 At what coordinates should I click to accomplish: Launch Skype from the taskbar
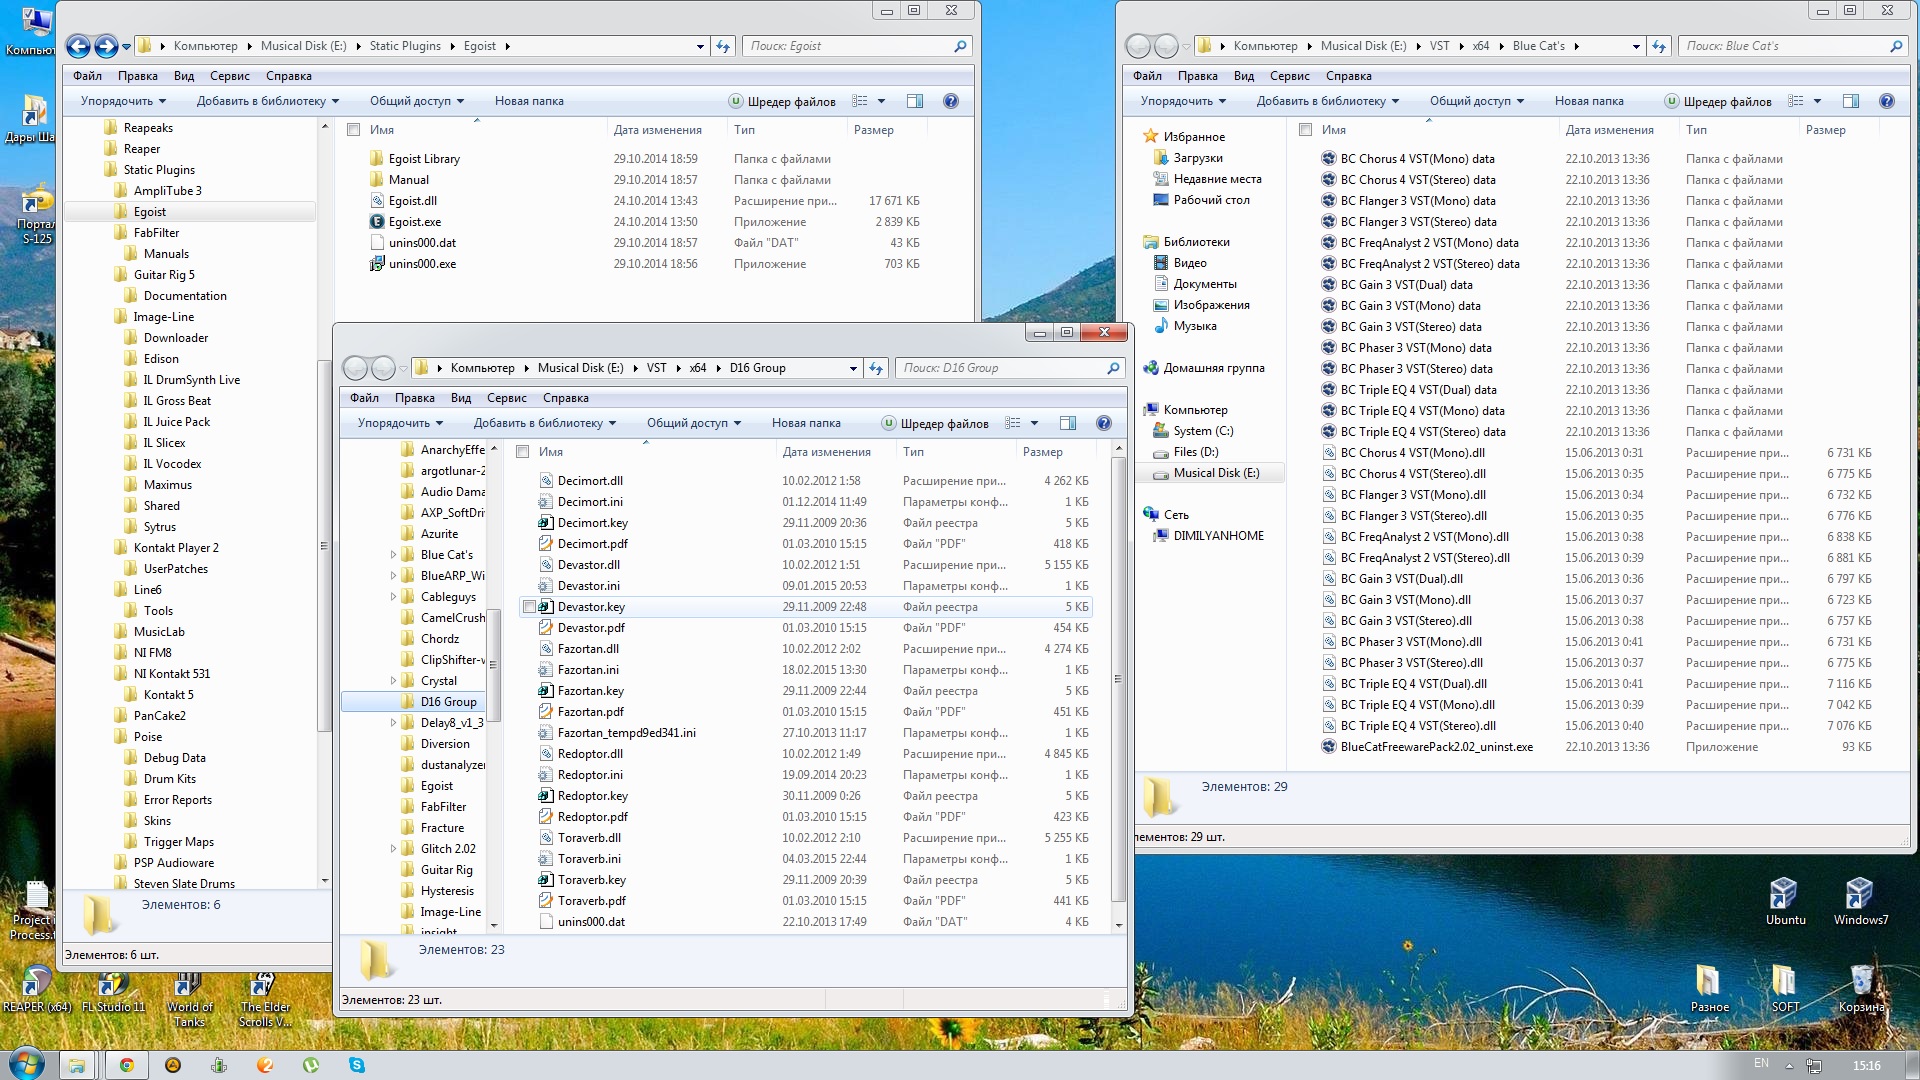click(x=357, y=1065)
